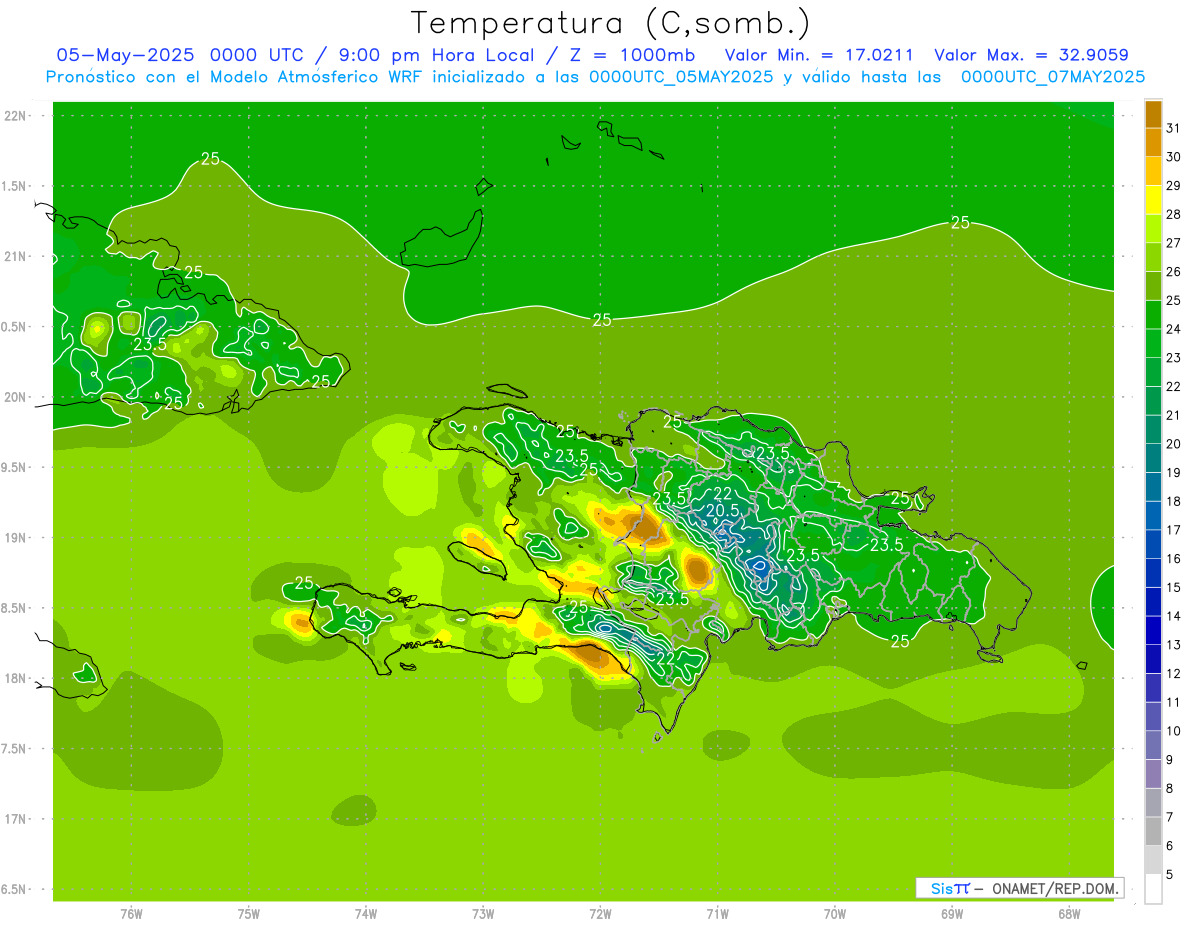Click the legend scale label '20'
Screen dimensions: 1200x927
1173,444
